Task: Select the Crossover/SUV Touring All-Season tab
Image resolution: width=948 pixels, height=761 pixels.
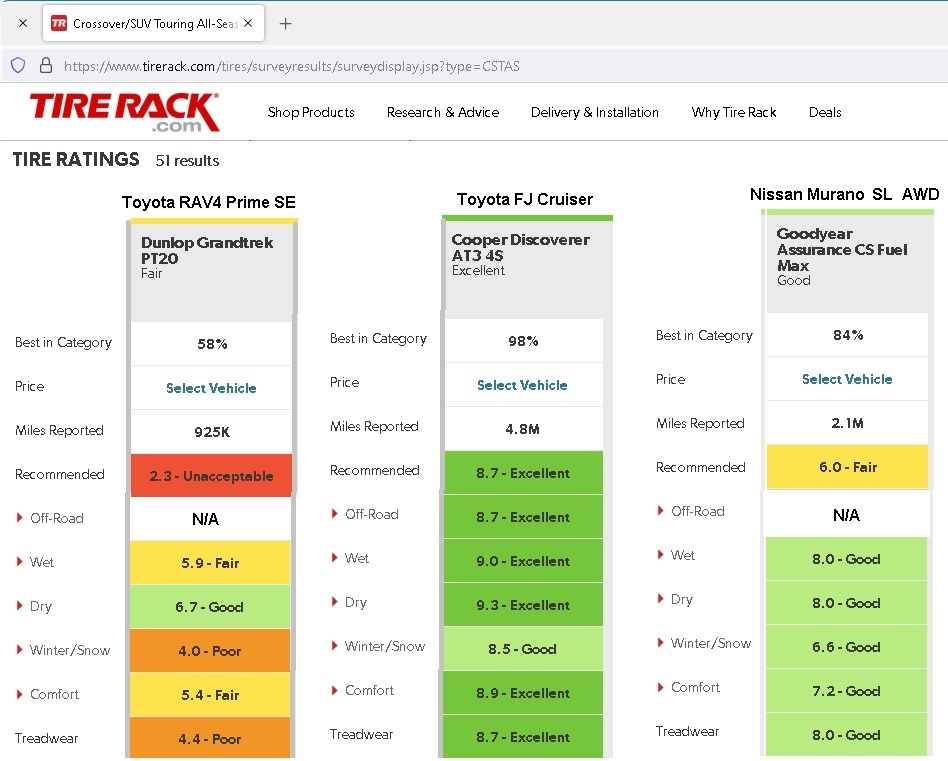Action: [154, 23]
